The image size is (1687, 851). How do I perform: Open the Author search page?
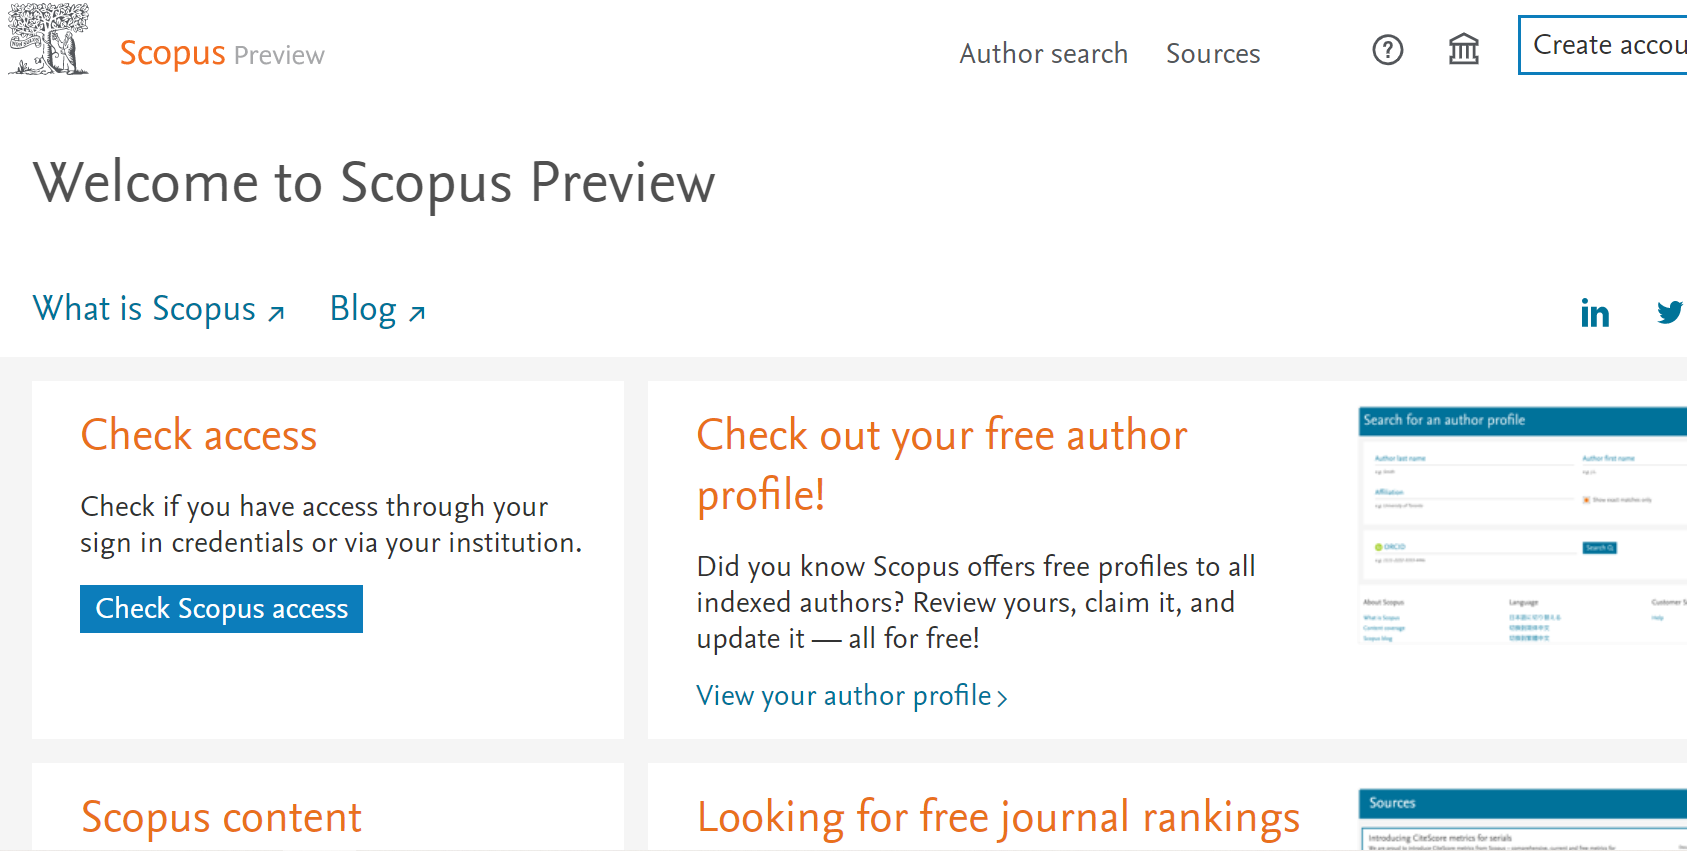click(1043, 53)
